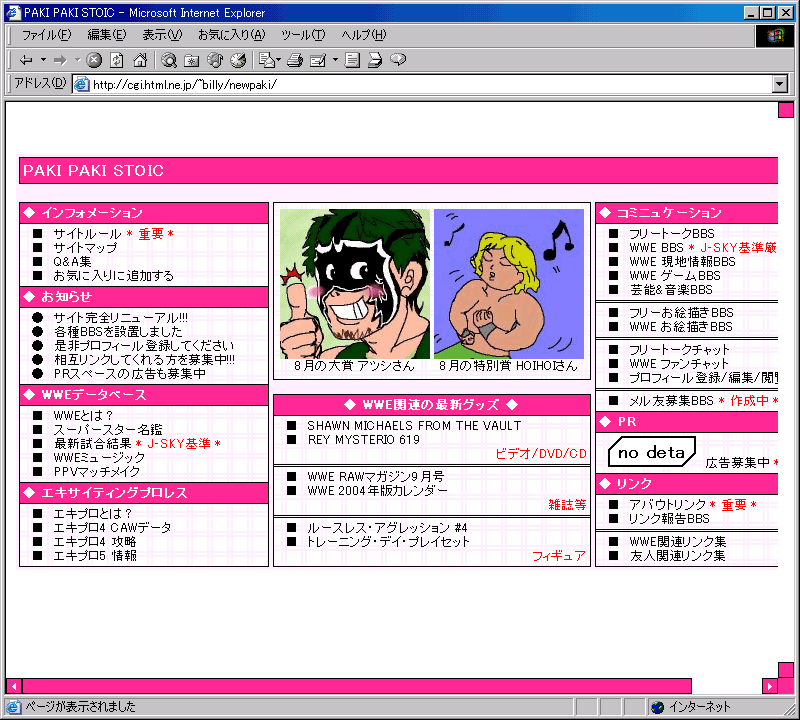The height and width of the screenshot is (720, 800).
Task: Open the お気に入り(A) menu
Action: (x=232, y=35)
